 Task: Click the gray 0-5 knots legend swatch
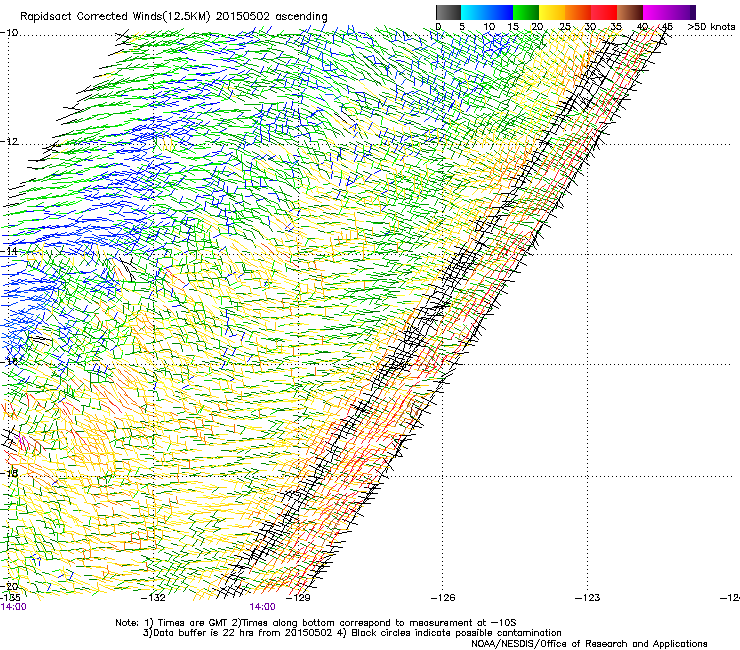[448, 12]
